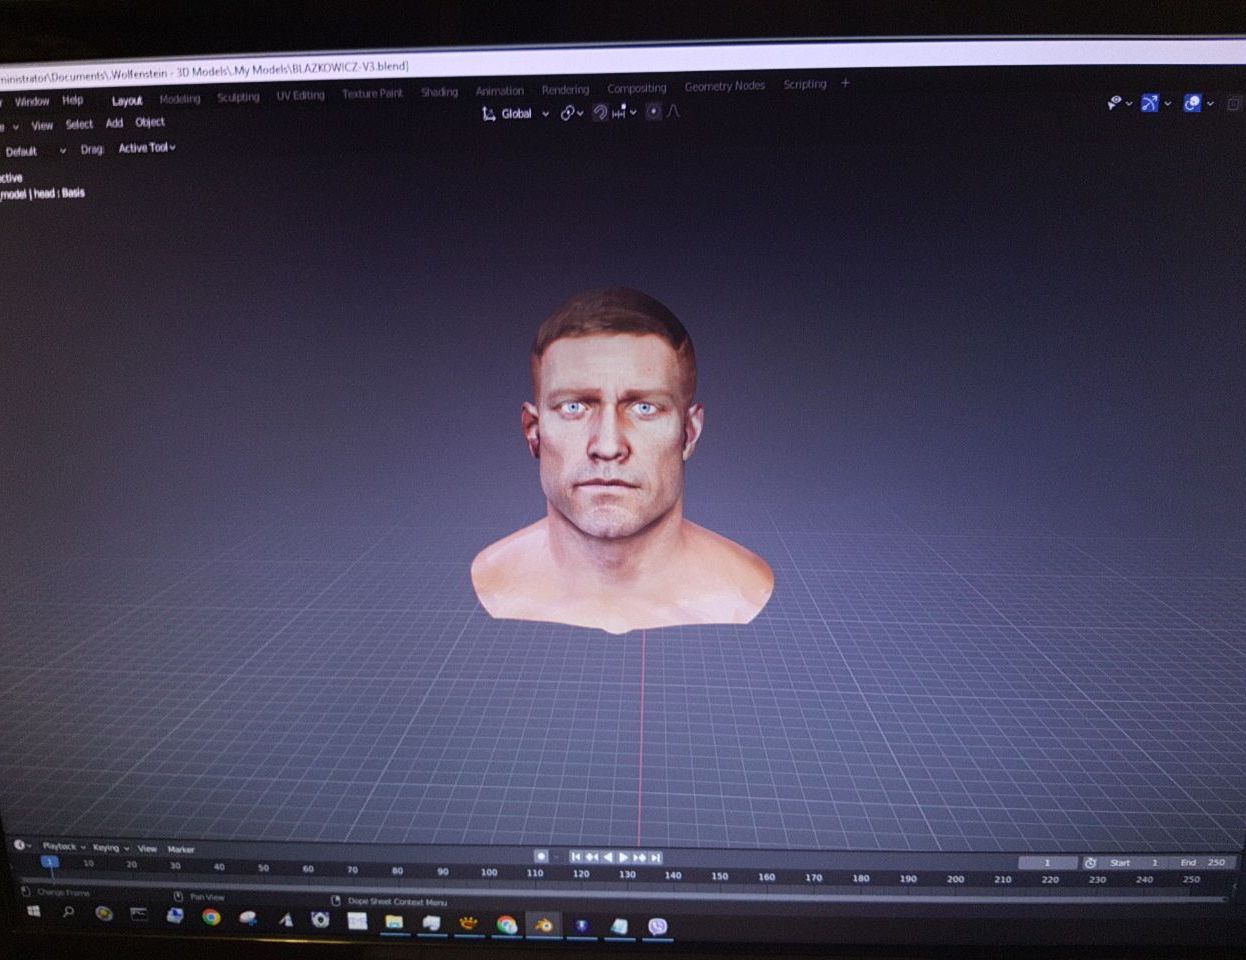Switch to the Modeling workspace tab

coord(180,99)
